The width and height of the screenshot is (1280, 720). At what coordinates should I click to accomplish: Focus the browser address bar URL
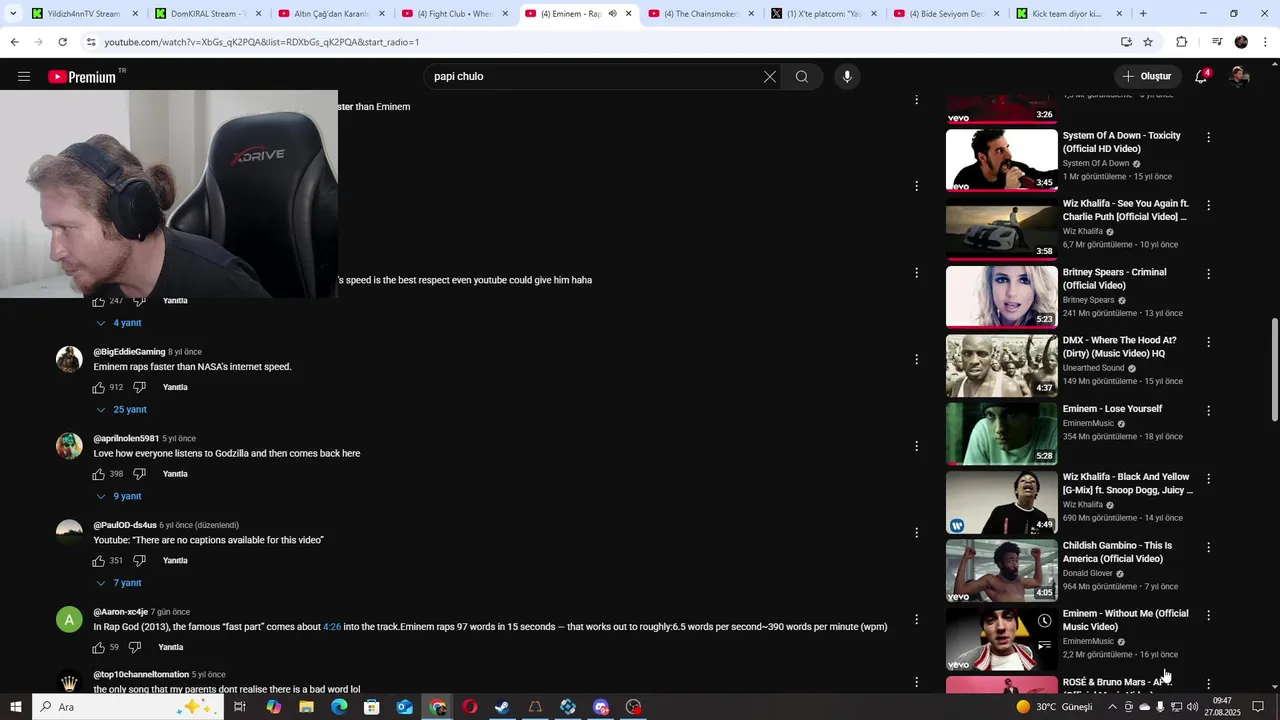[600, 42]
